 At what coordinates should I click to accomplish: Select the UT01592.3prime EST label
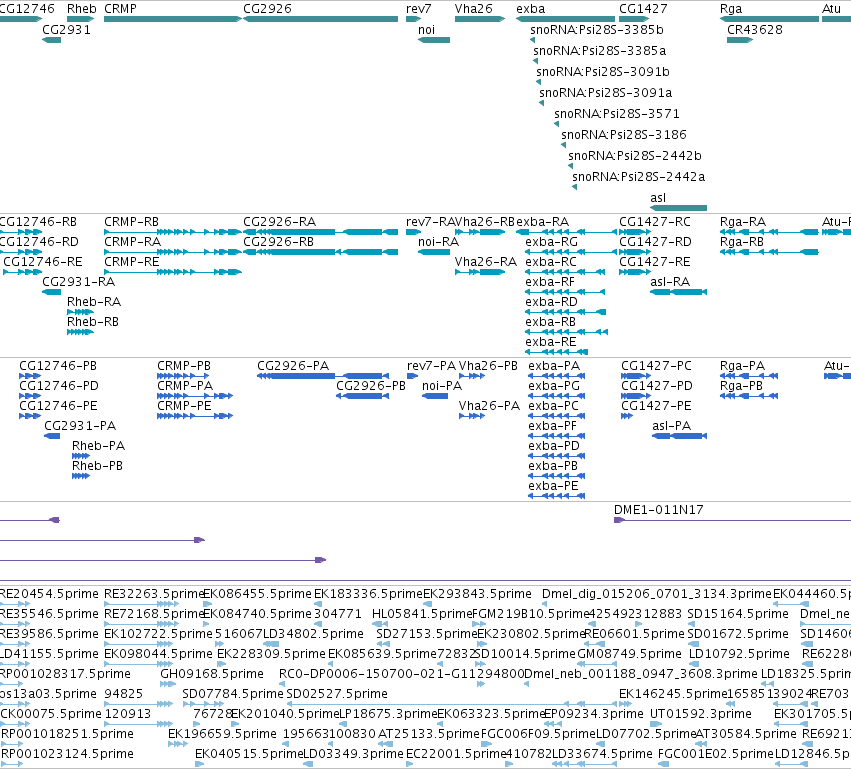[x=701, y=714]
